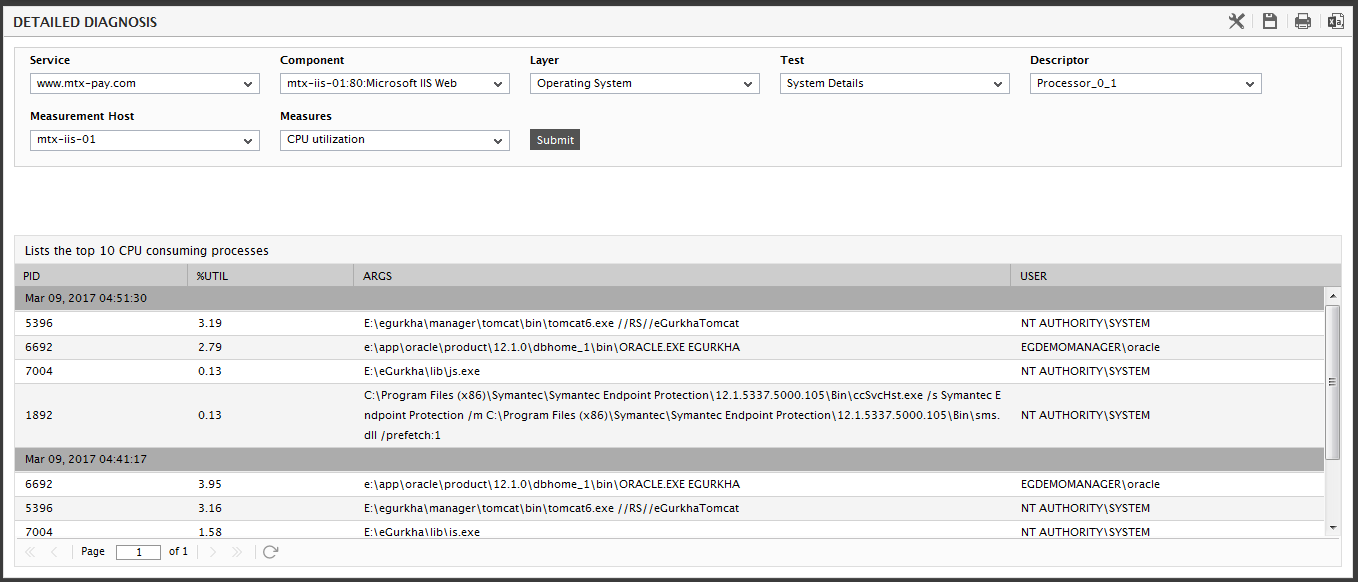
Task: Refresh the process list table
Action: [x=270, y=552]
